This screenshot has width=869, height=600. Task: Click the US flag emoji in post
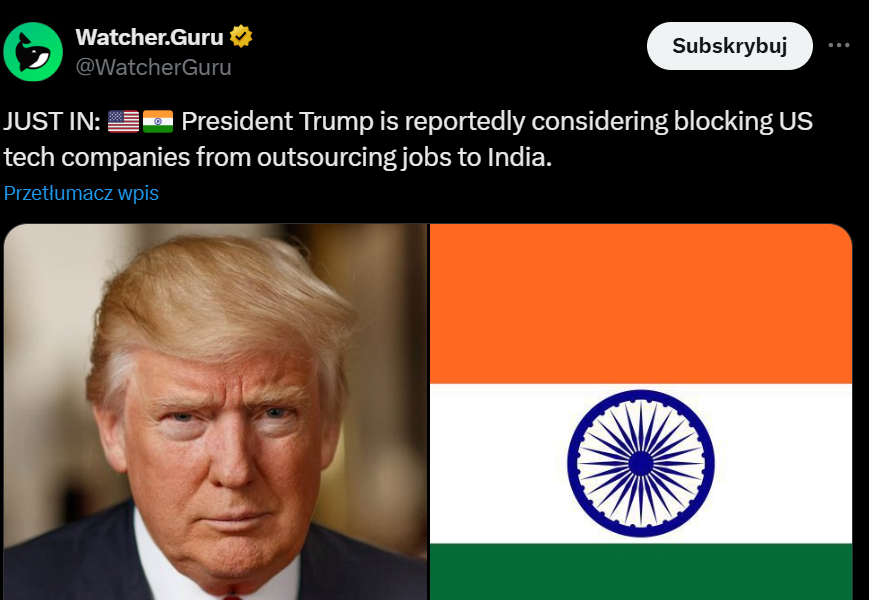tap(124, 121)
